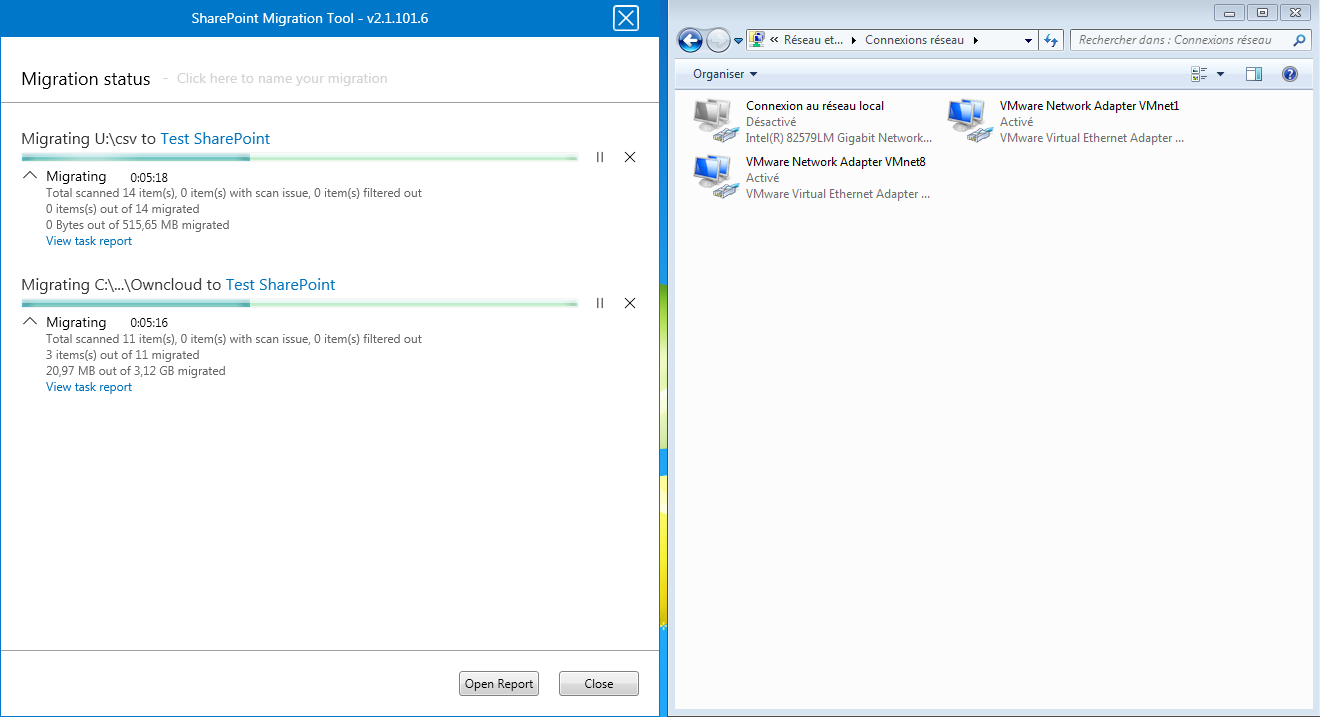Click to name your migration field

point(282,79)
